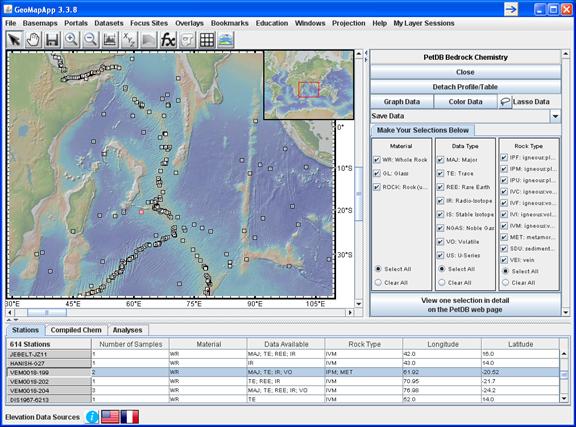Image resolution: width=576 pixels, height=427 pixels.
Task: Click the French flag icon
Action: tap(130, 417)
